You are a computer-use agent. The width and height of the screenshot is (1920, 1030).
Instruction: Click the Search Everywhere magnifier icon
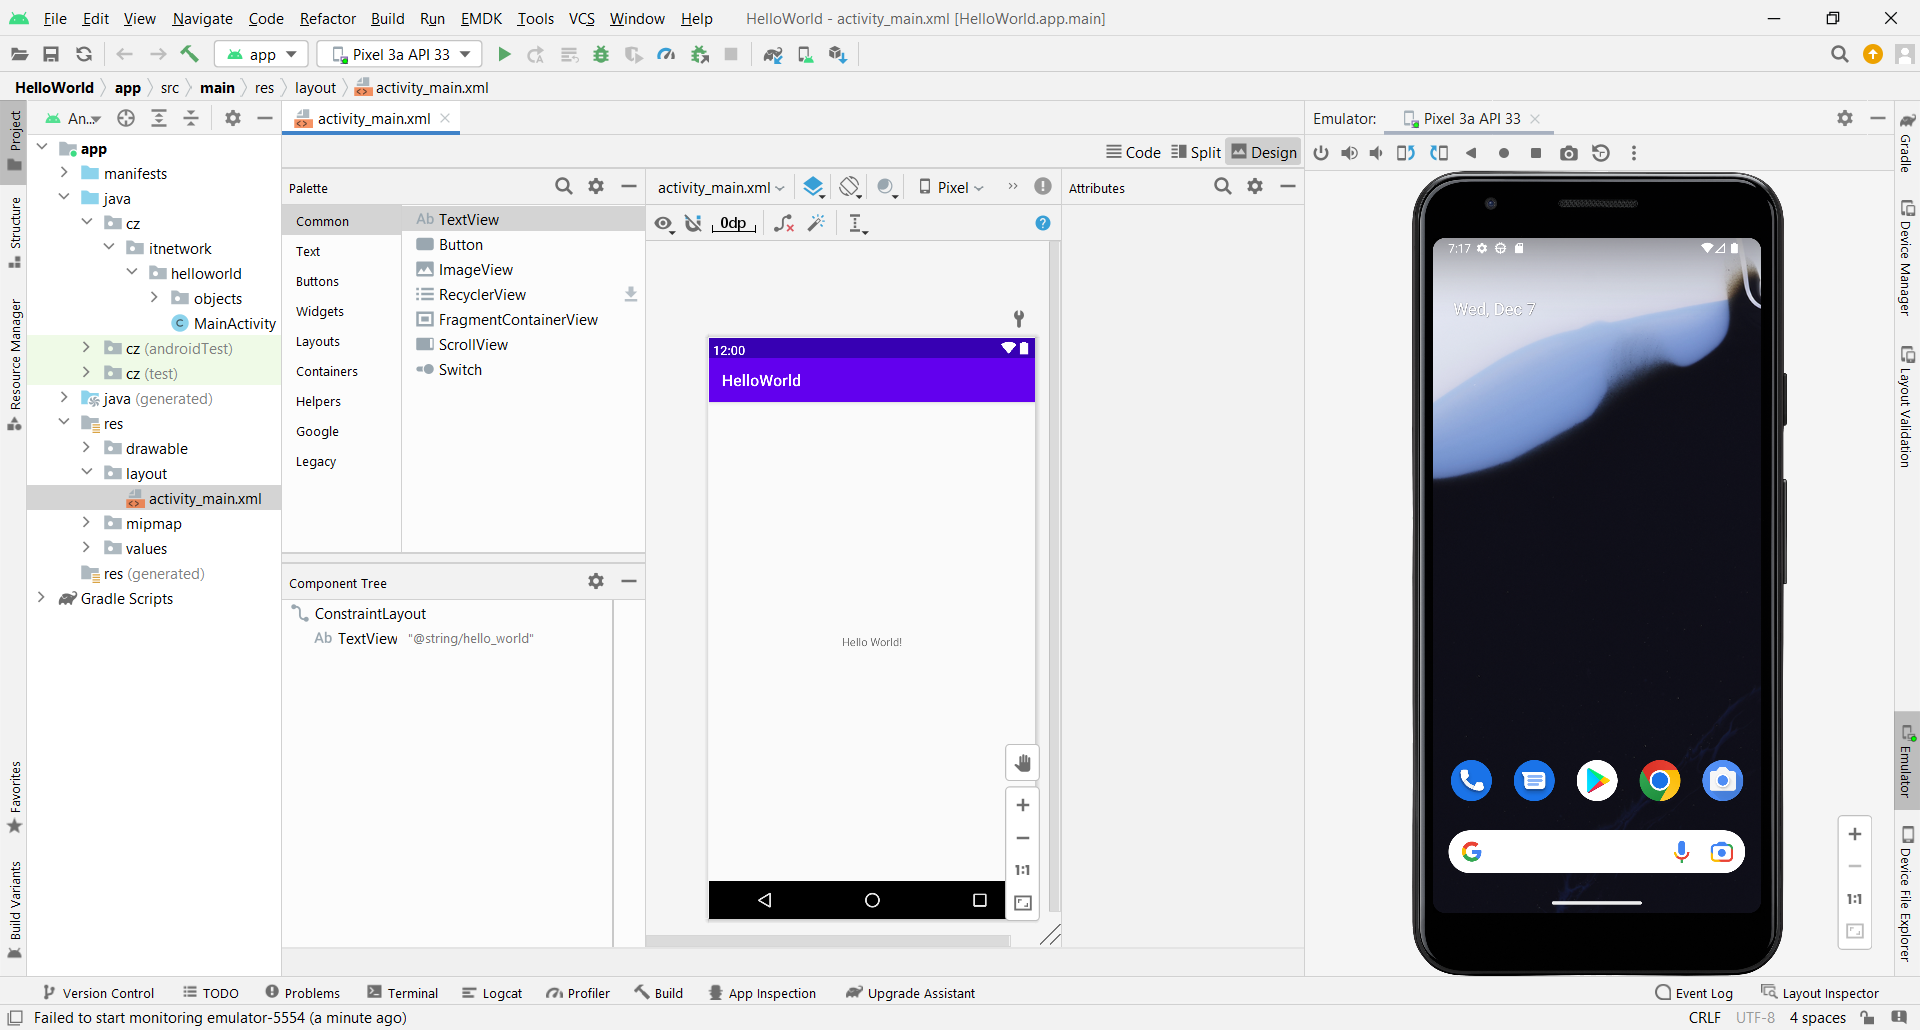coord(1839,54)
